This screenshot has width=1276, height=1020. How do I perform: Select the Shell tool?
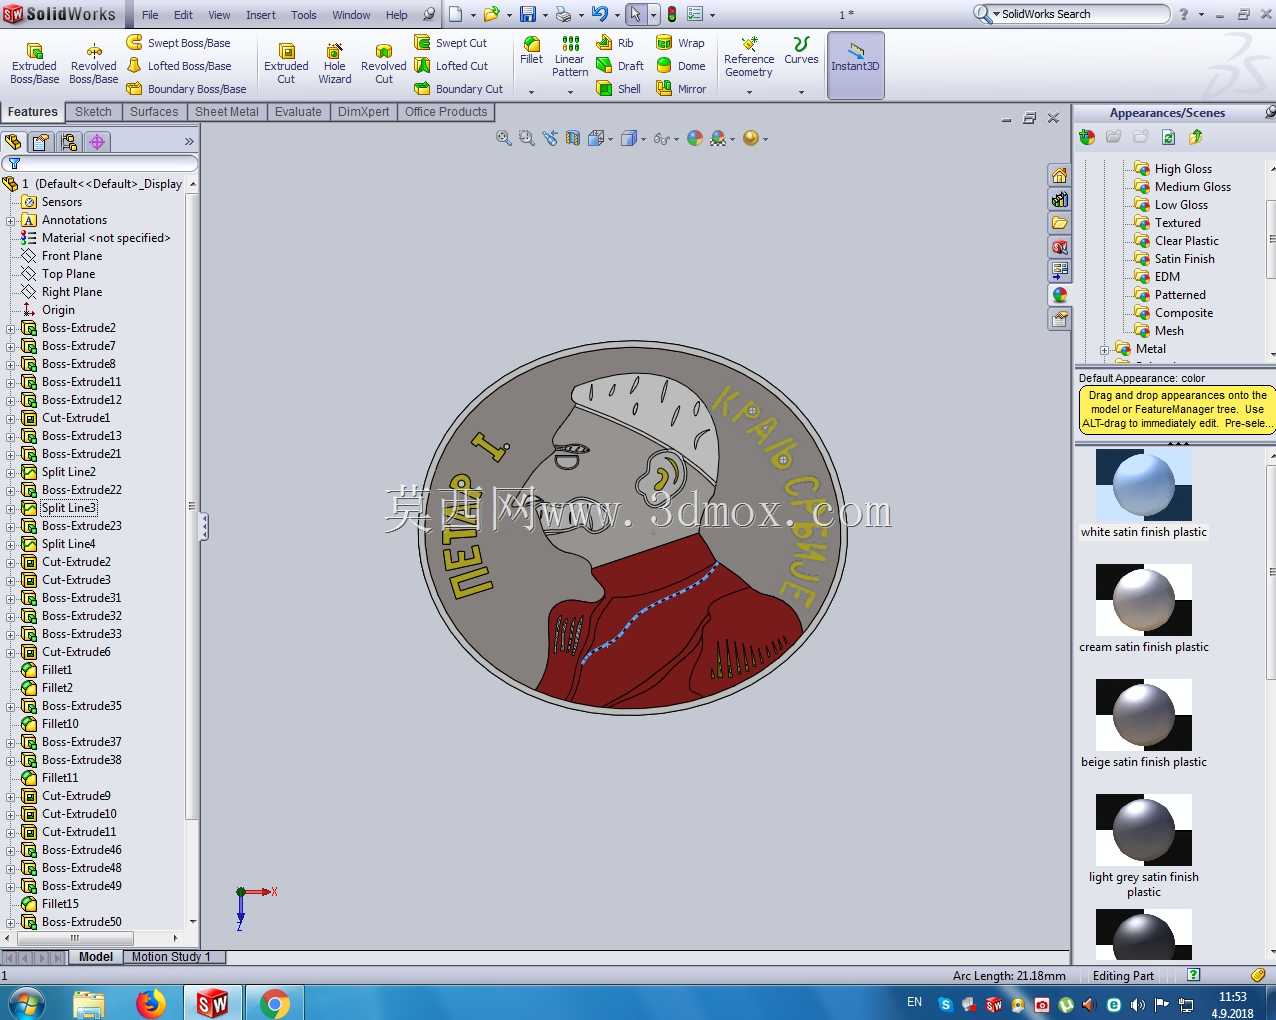(619, 89)
